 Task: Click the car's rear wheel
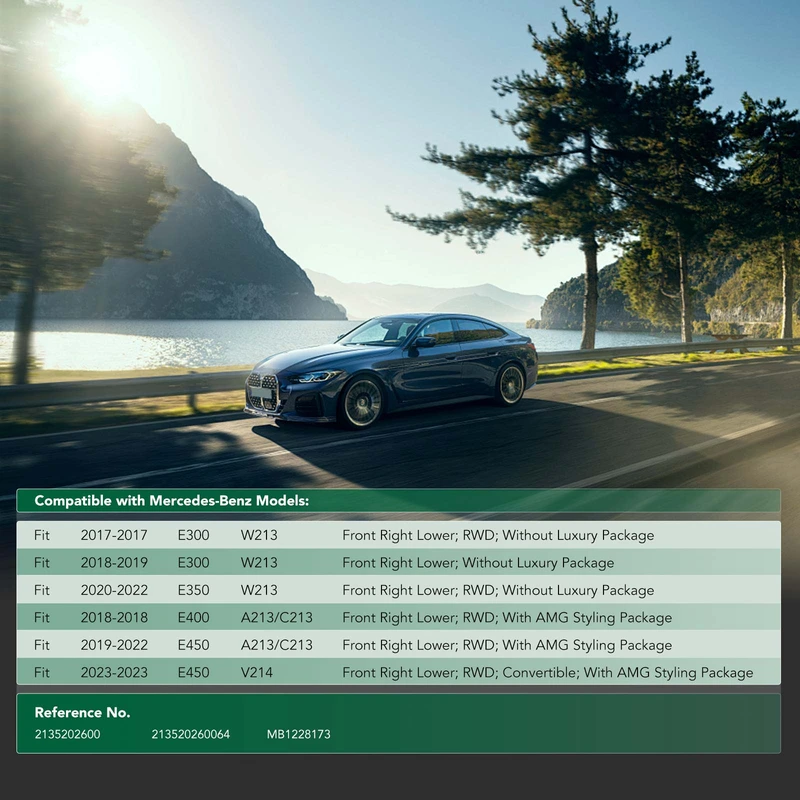click(x=510, y=384)
